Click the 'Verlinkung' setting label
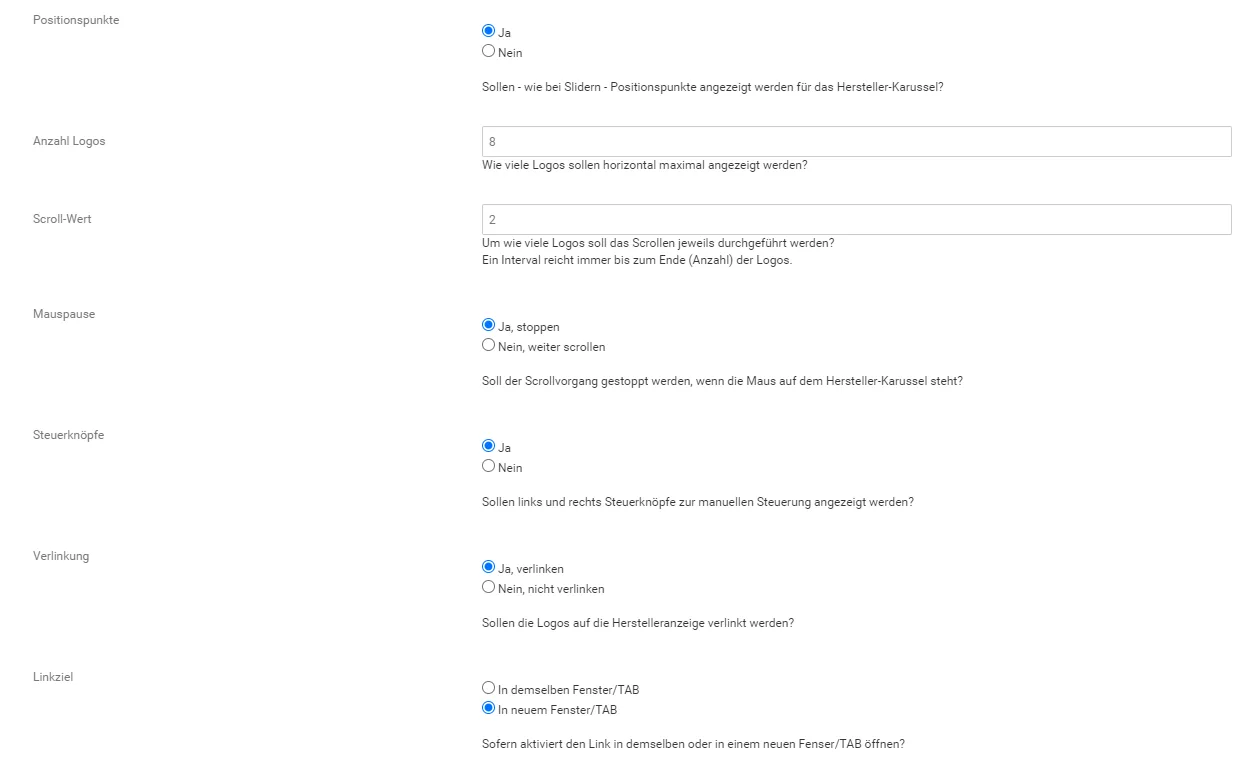The width and height of the screenshot is (1243, 775). pyautogui.click(x=61, y=556)
